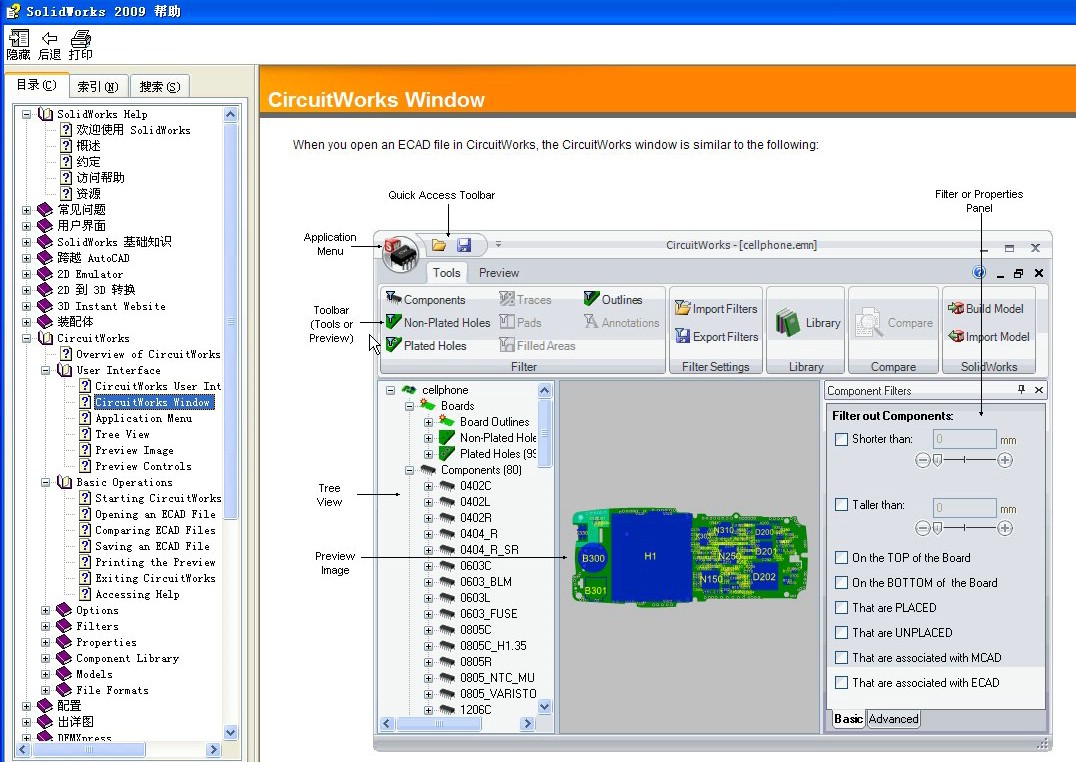1076x762 pixels.
Task: Open the Application Menu help topic
Action: [x=143, y=418]
